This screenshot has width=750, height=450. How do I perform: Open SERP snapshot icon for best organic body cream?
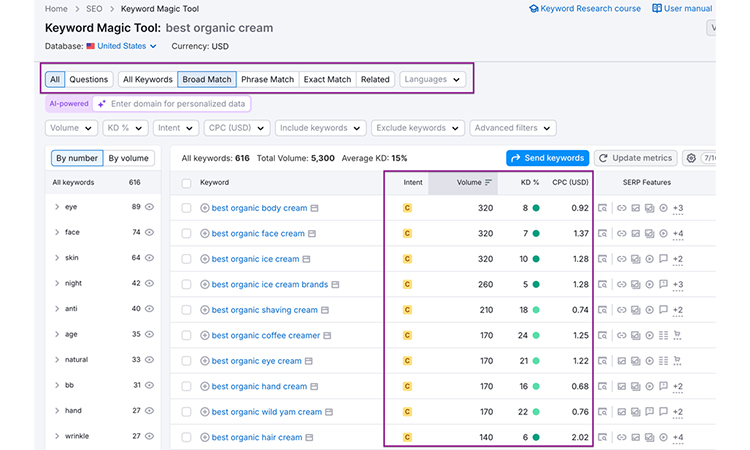click(603, 208)
